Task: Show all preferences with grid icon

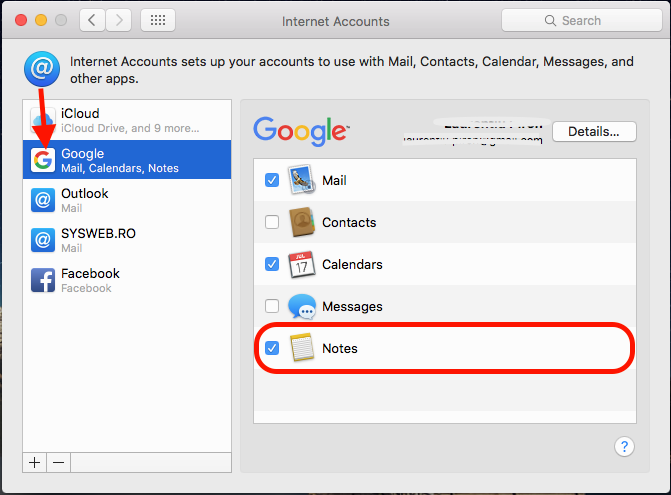Action: [x=158, y=20]
